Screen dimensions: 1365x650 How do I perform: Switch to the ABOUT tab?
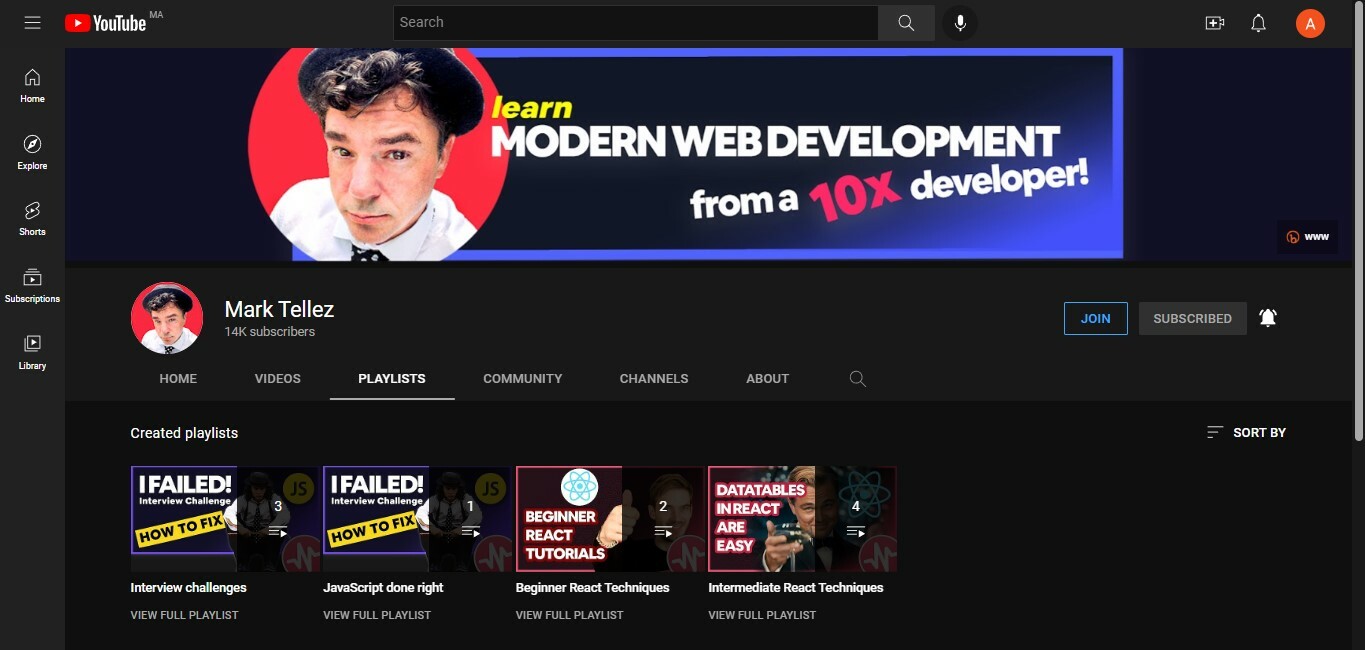(x=768, y=378)
